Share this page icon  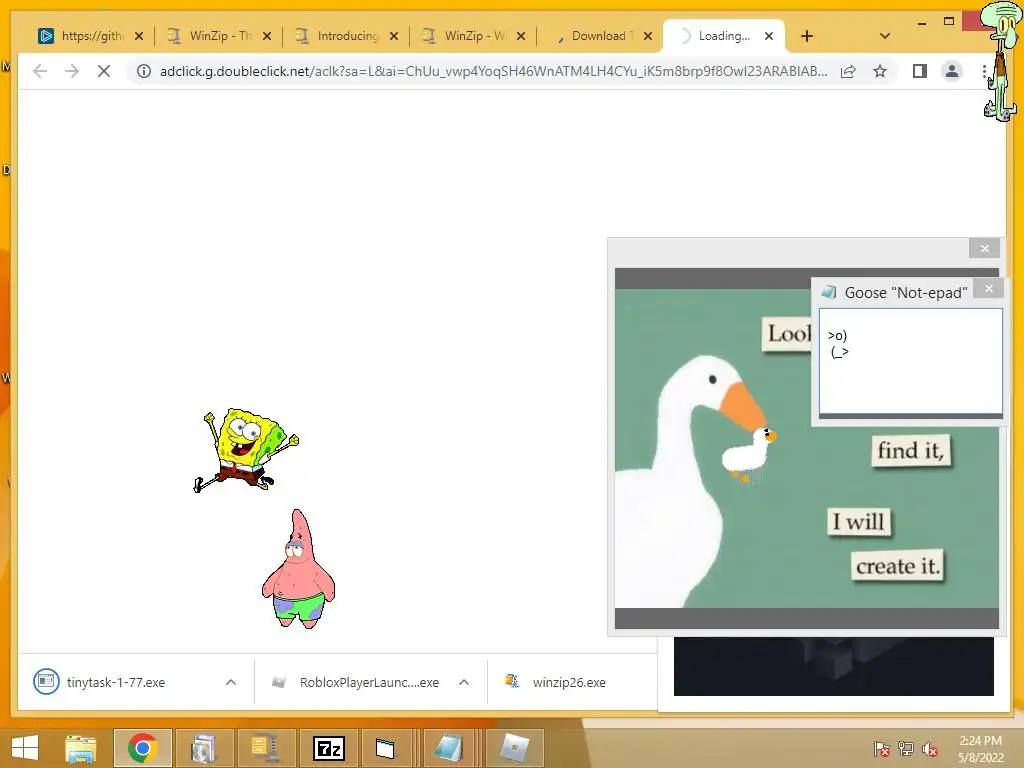[848, 71]
